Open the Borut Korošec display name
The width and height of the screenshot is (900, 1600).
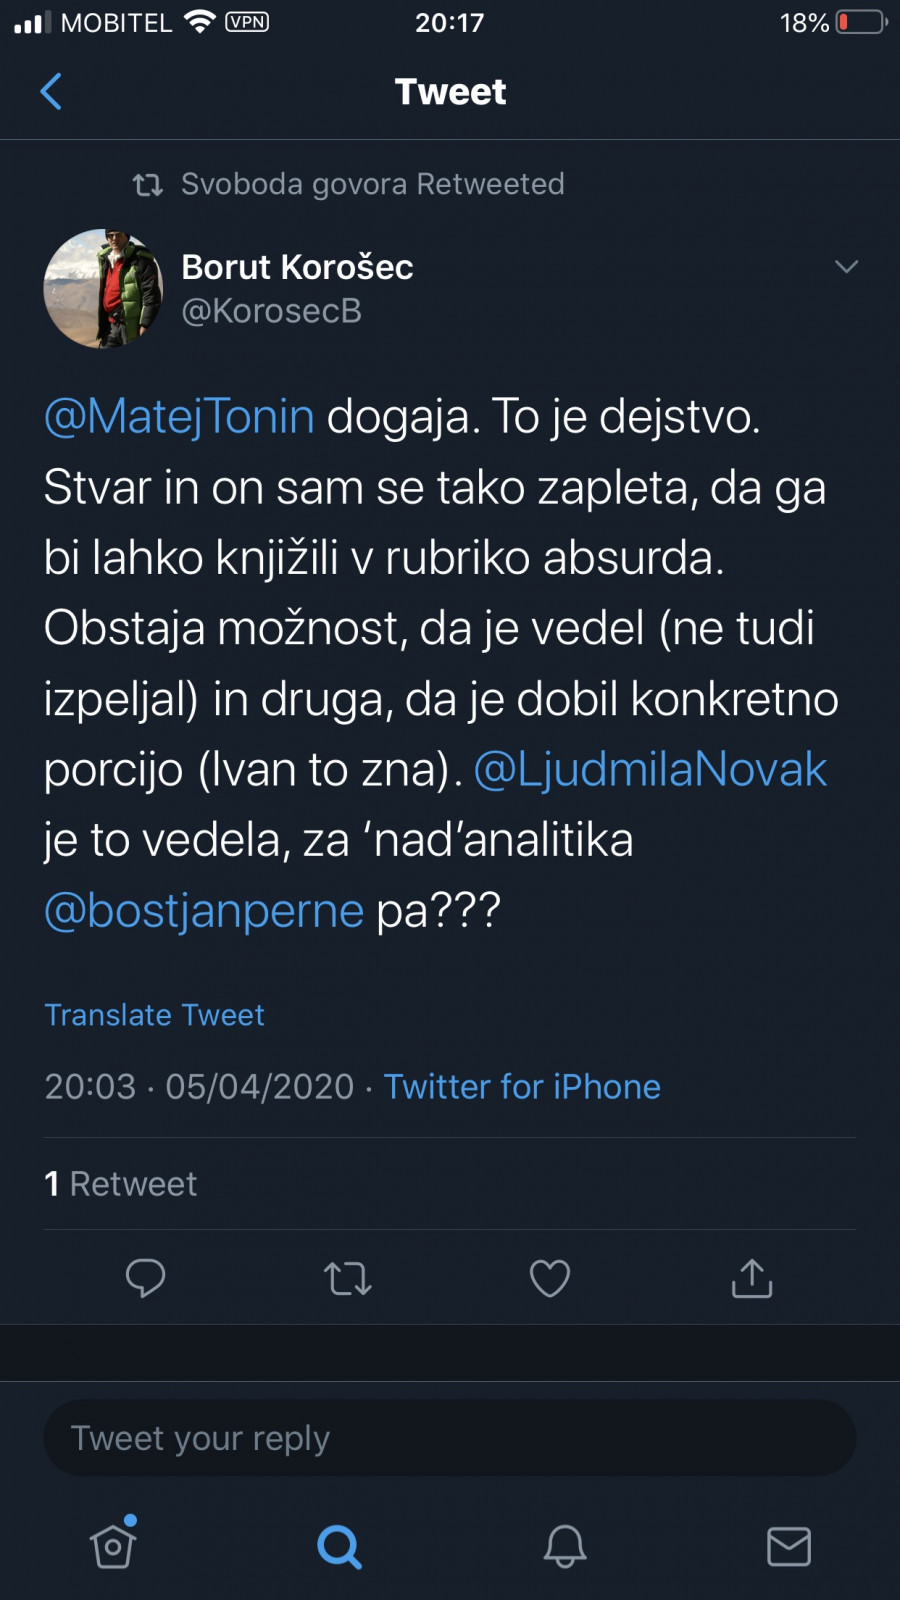297,267
